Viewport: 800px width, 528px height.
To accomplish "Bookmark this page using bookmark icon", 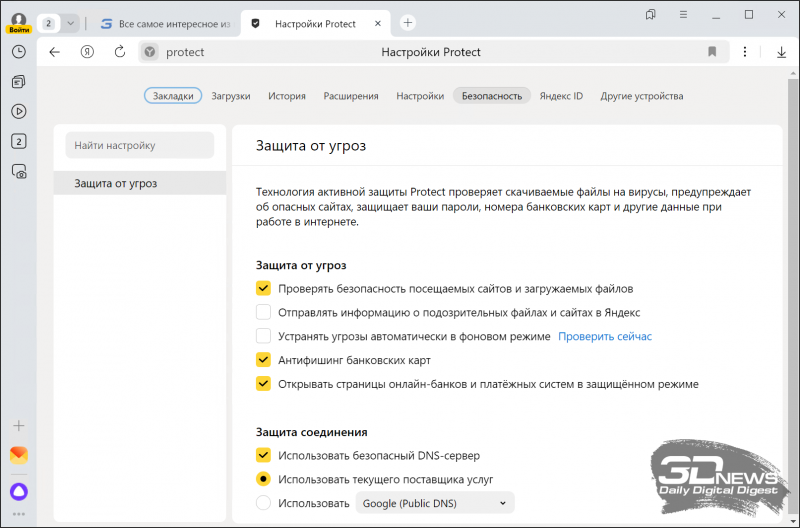I will pos(712,52).
